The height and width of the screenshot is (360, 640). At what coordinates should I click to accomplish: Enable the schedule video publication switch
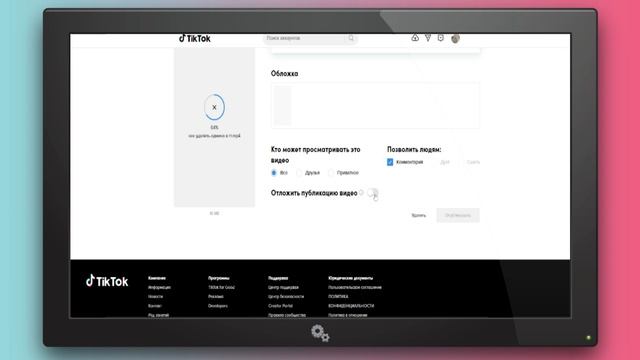coord(373,193)
